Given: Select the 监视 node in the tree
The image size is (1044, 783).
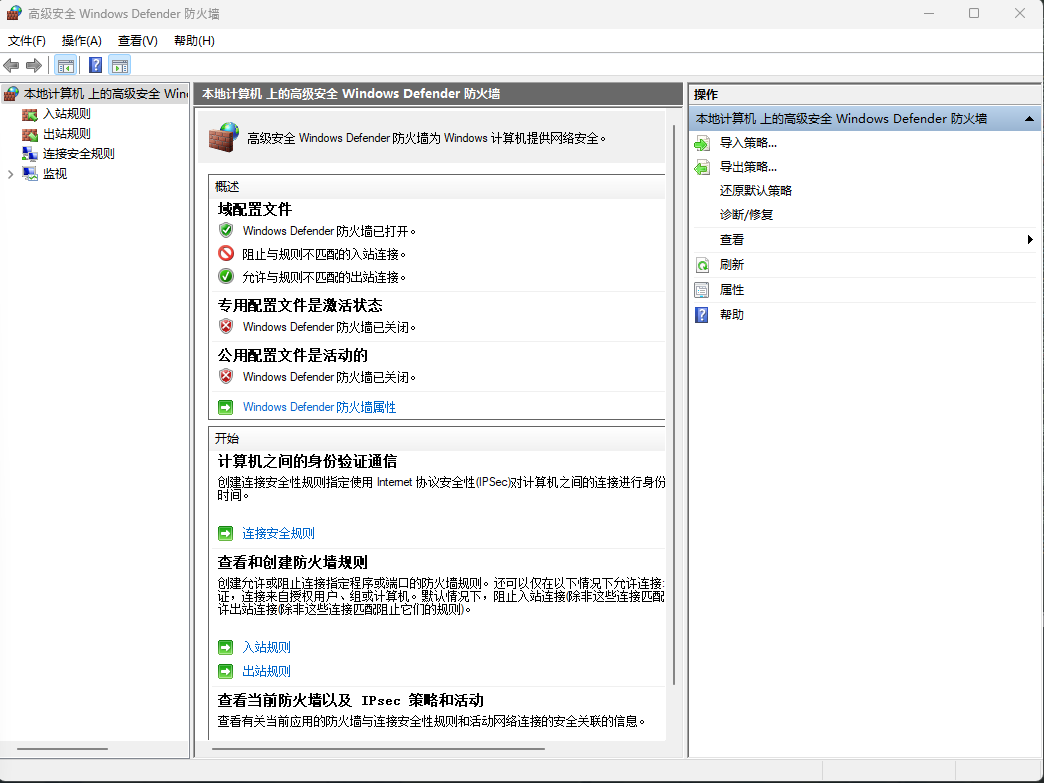Looking at the screenshot, I should tap(55, 174).
